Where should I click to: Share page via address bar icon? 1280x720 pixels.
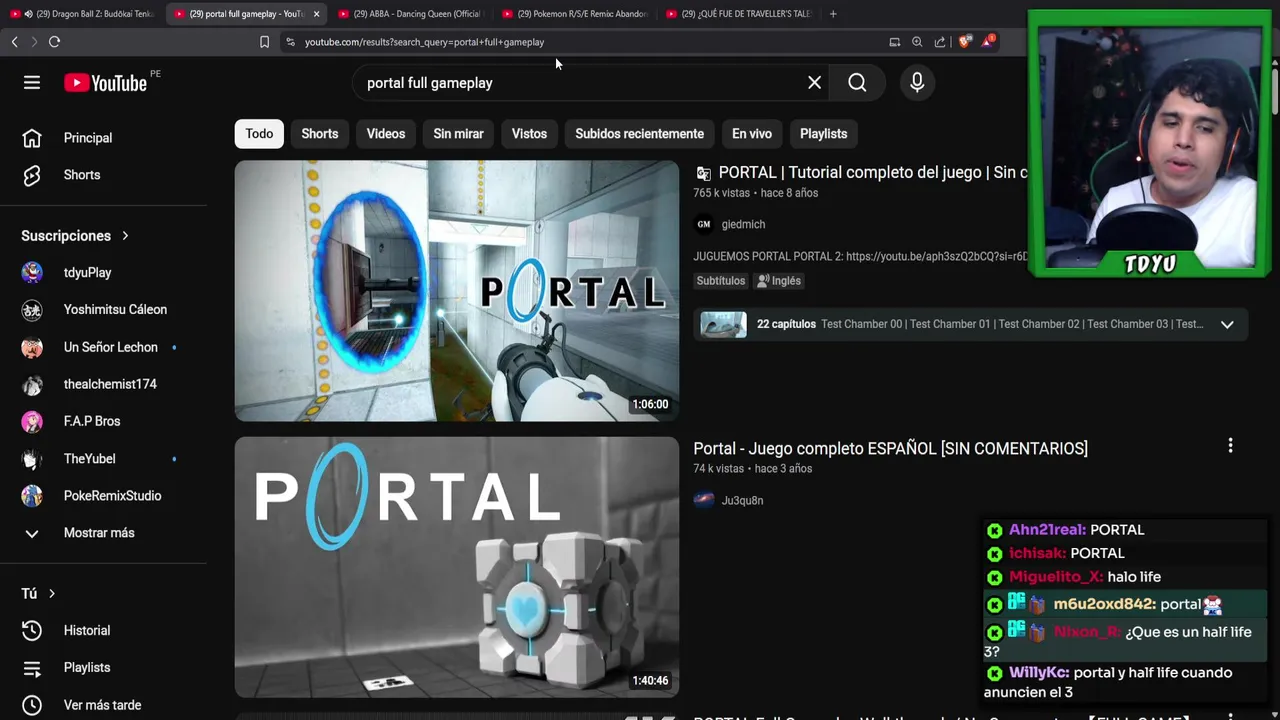point(940,42)
